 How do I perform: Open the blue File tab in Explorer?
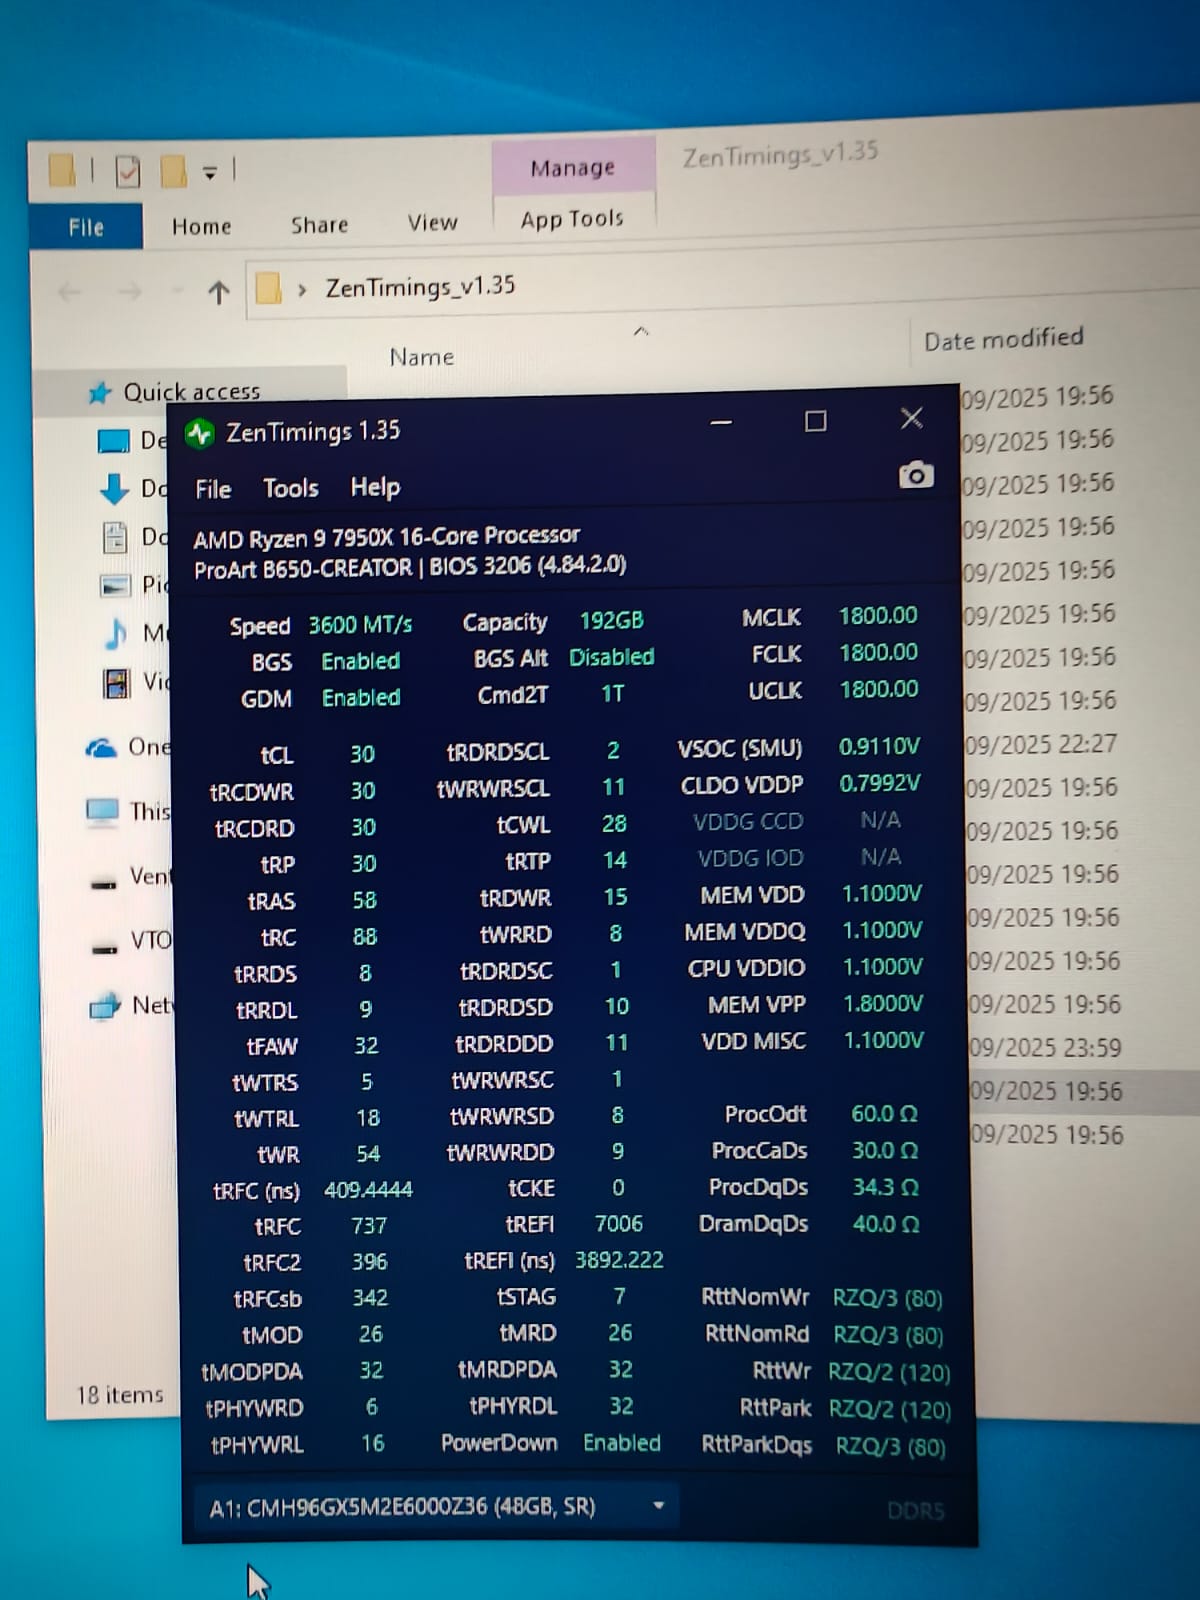click(86, 227)
